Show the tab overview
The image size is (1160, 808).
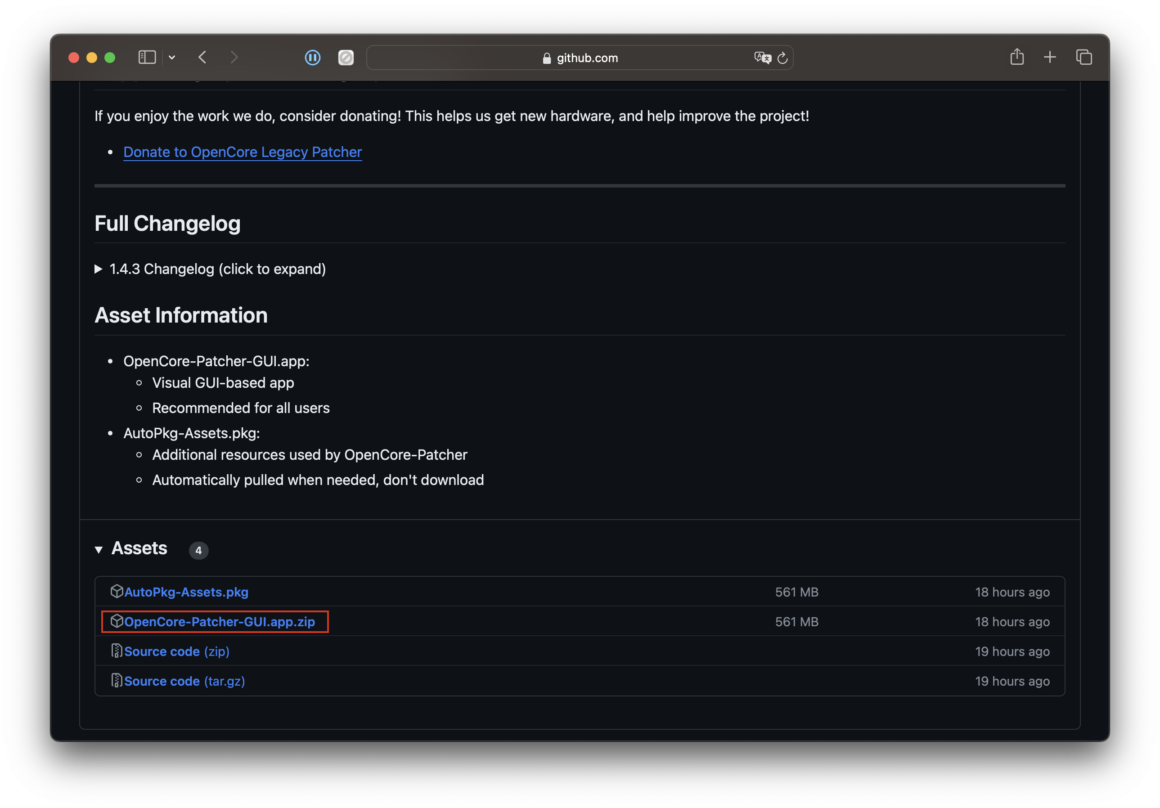click(x=1084, y=57)
